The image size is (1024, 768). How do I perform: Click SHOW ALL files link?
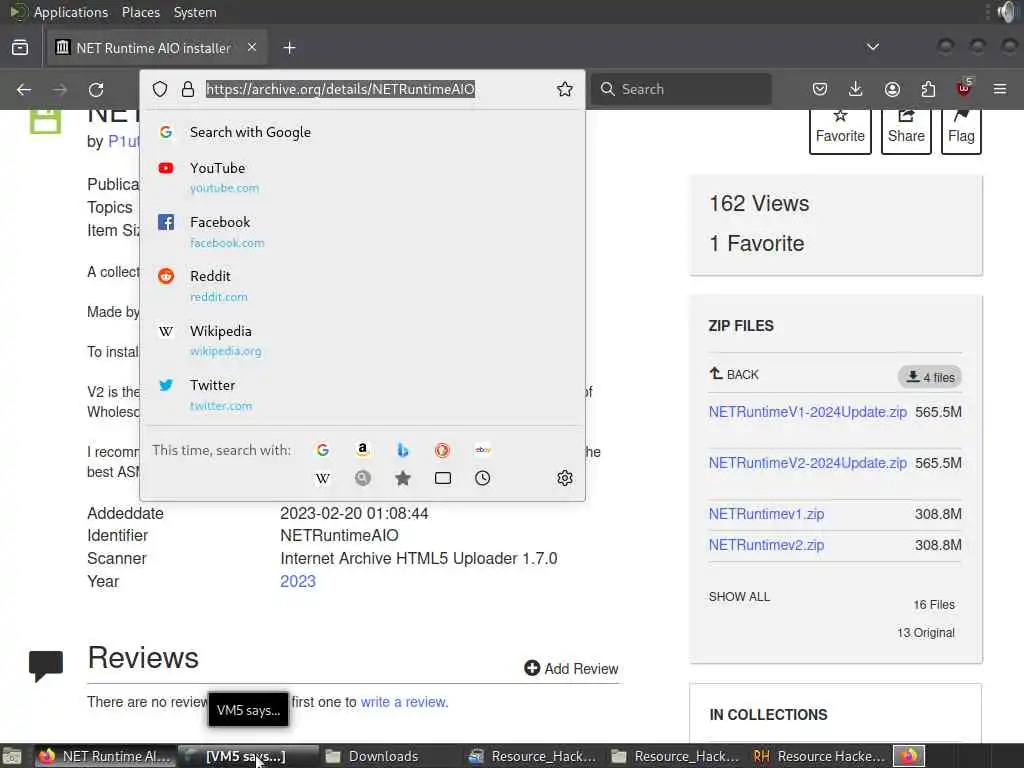[739, 597]
